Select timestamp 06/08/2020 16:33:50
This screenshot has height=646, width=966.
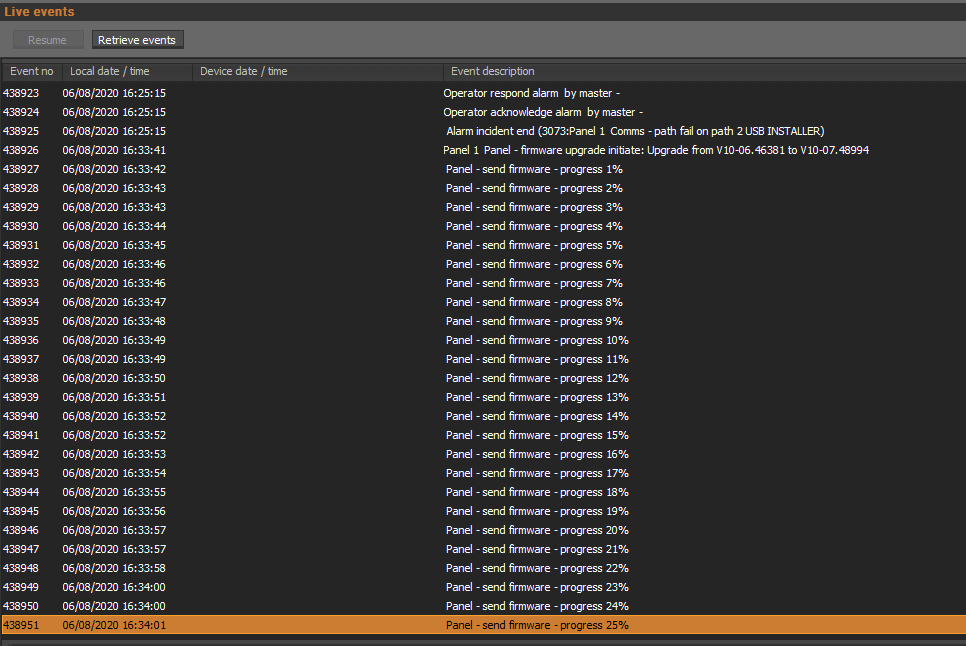[x=114, y=379]
